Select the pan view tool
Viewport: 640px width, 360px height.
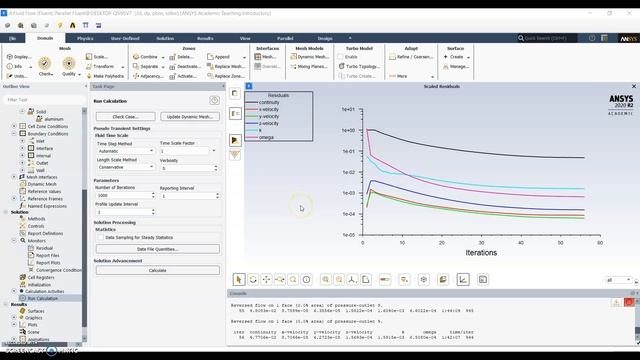pos(266,280)
